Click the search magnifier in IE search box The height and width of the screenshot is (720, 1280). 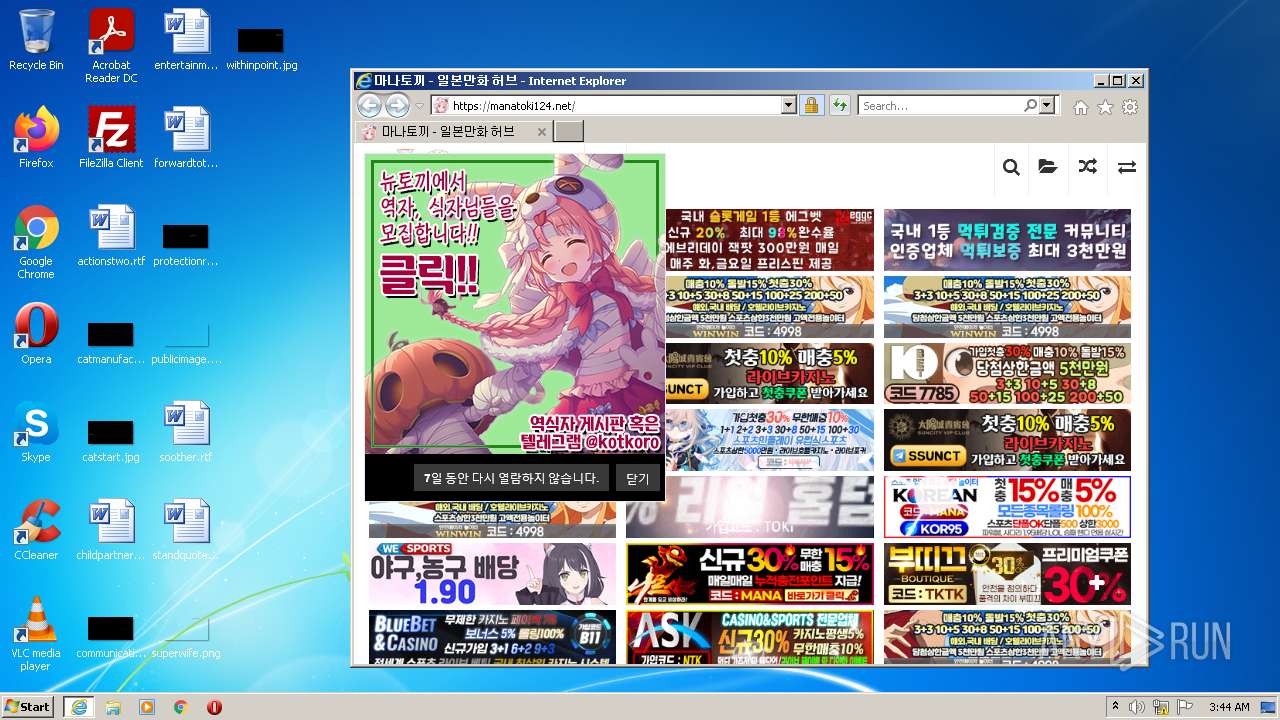(x=1030, y=105)
